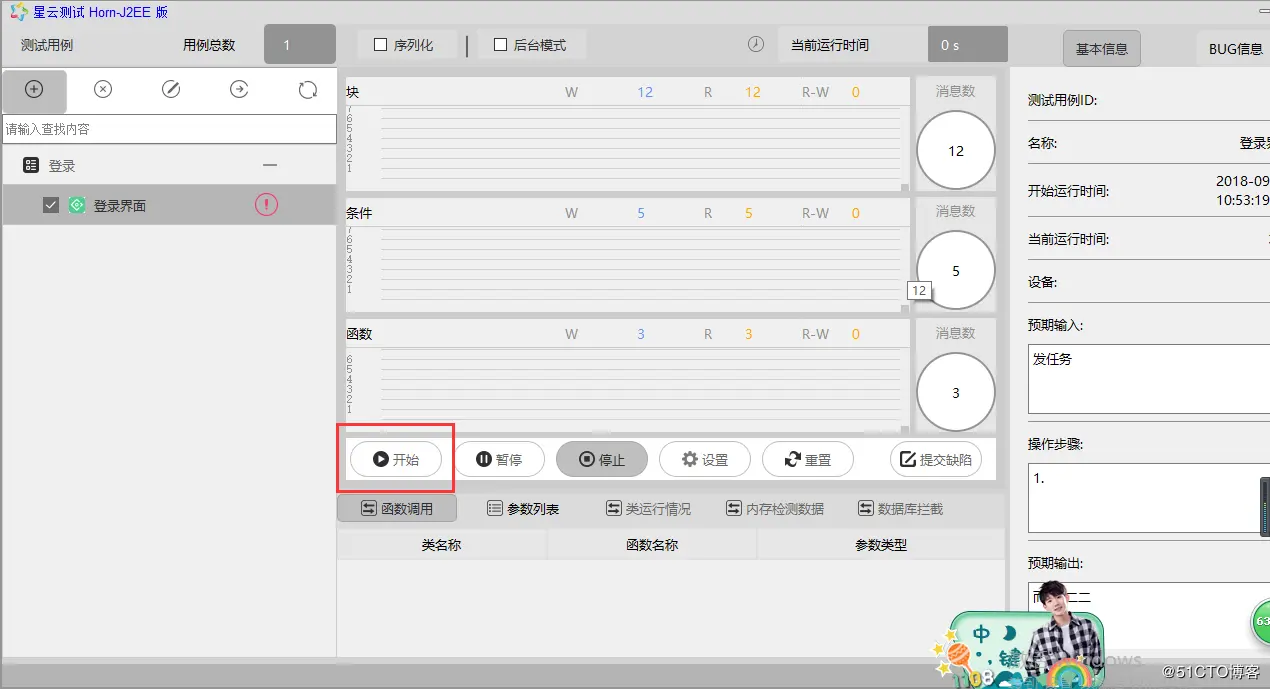The width and height of the screenshot is (1270, 689).
Task: Click the clock icon by 当前运行时间
Action: [x=756, y=45]
